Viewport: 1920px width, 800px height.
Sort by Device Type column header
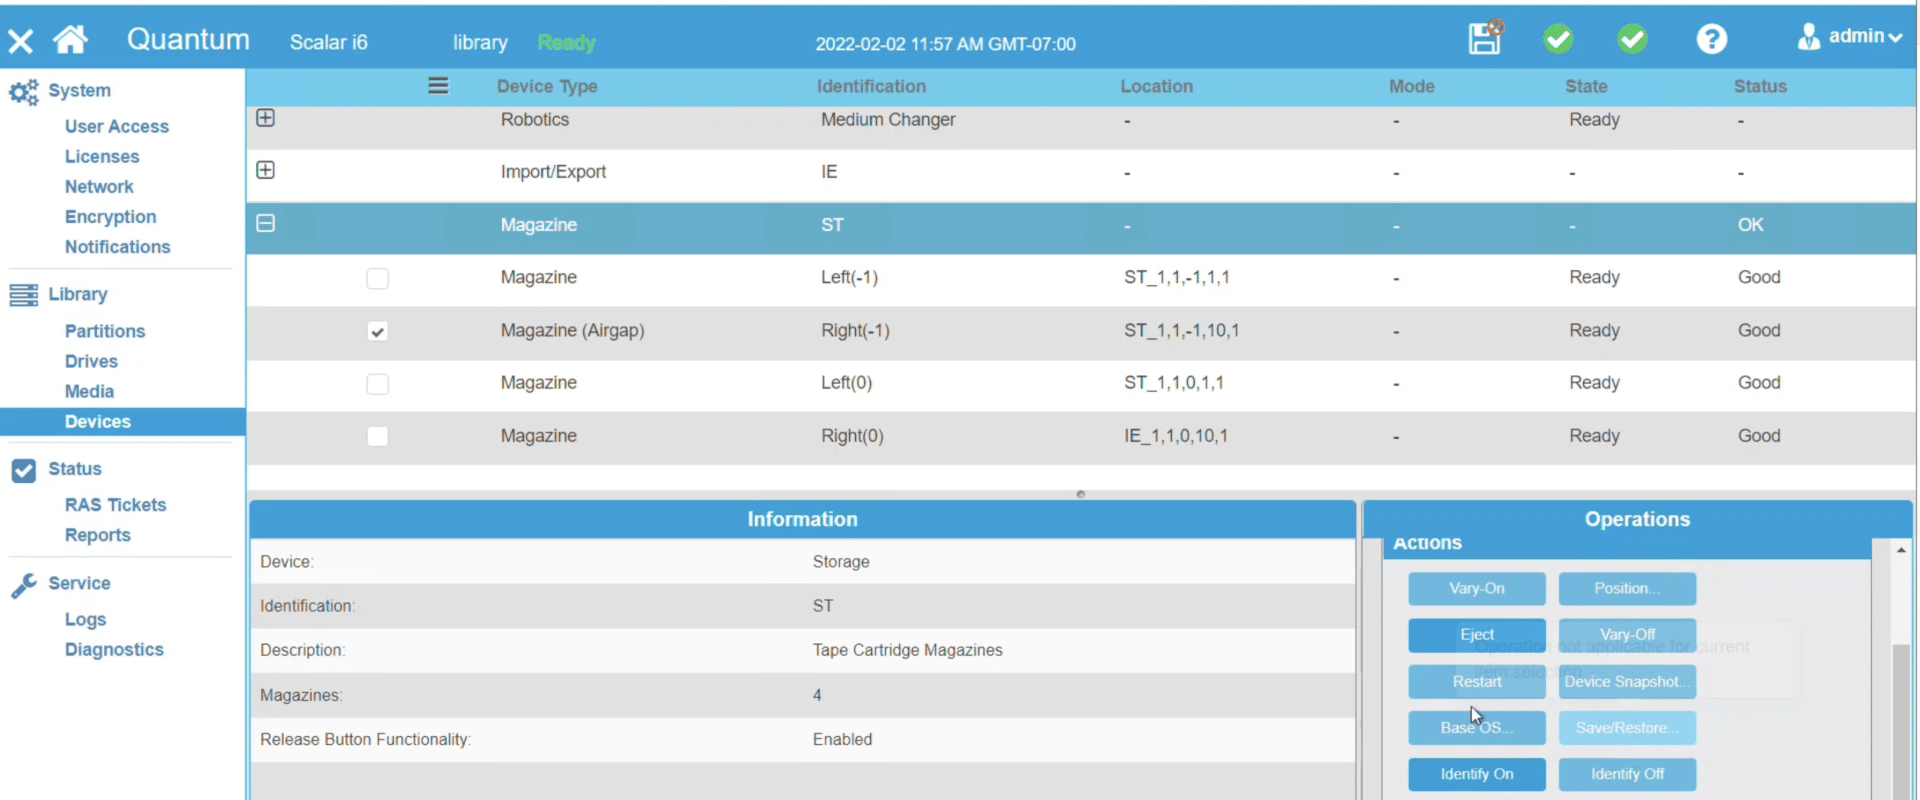[x=547, y=87]
